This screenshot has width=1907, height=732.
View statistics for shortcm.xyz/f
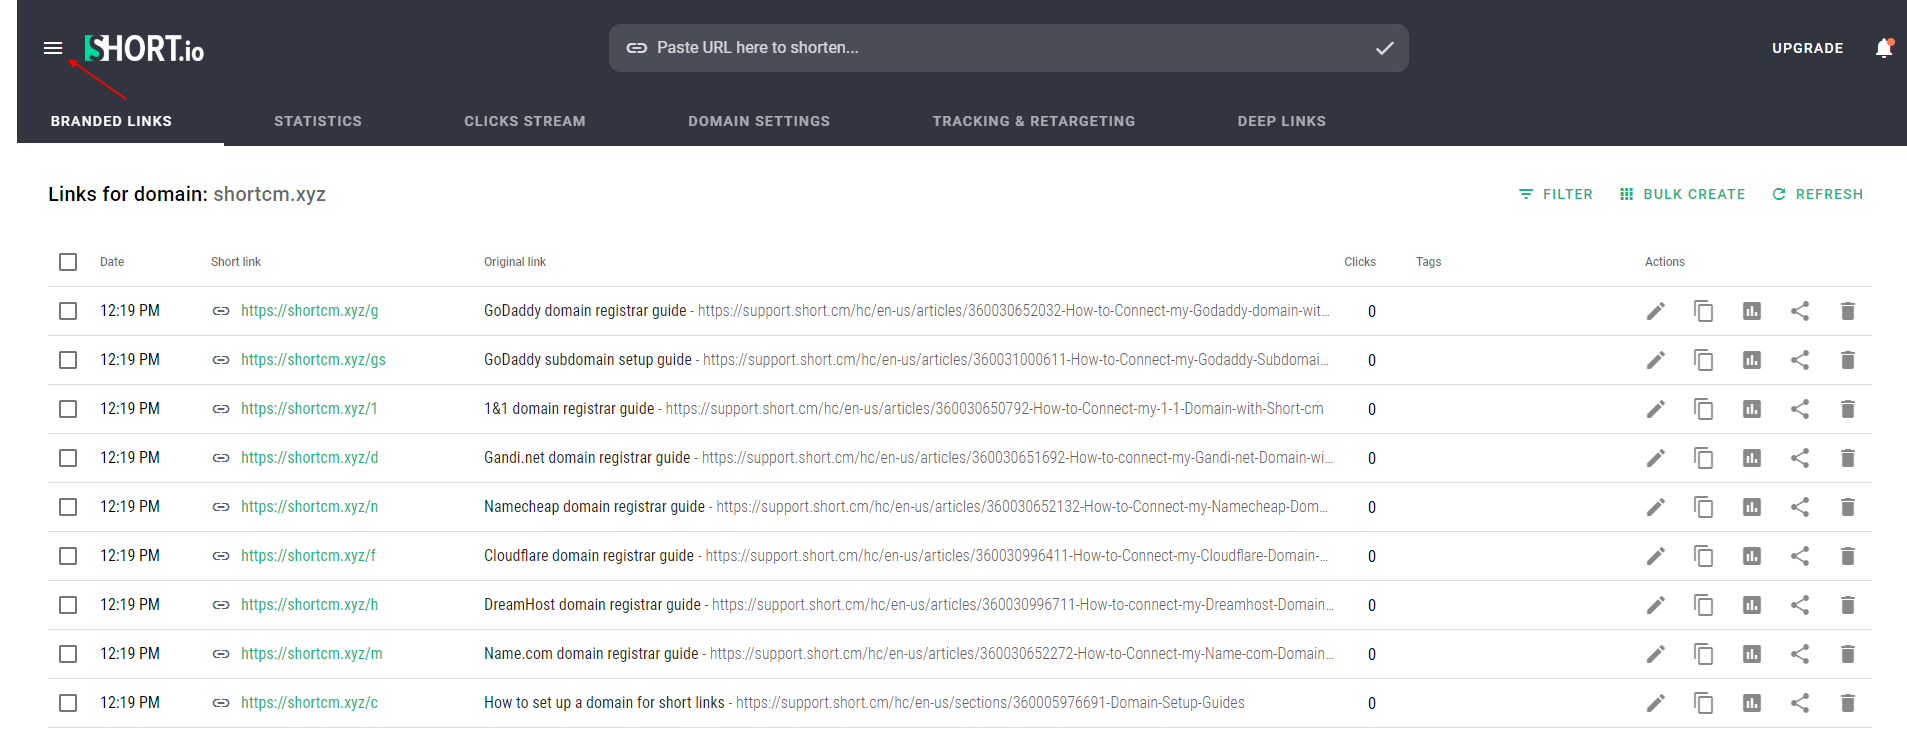(1752, 556)
